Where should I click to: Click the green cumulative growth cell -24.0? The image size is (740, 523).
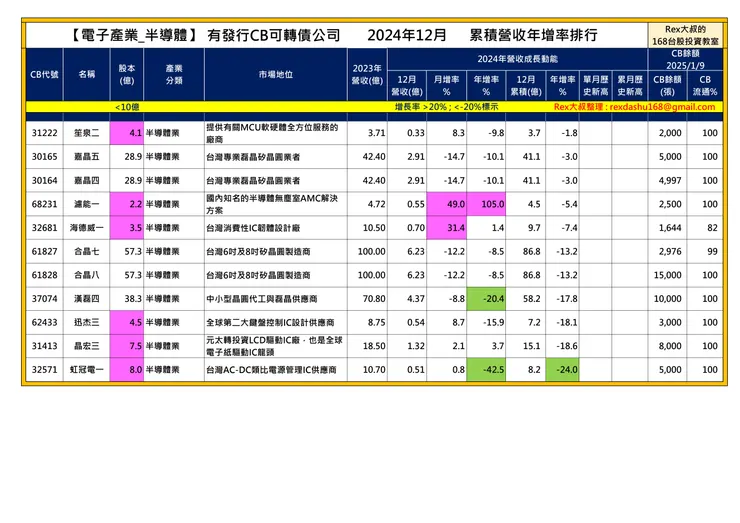pyautogui.click(x=563, y=370)
